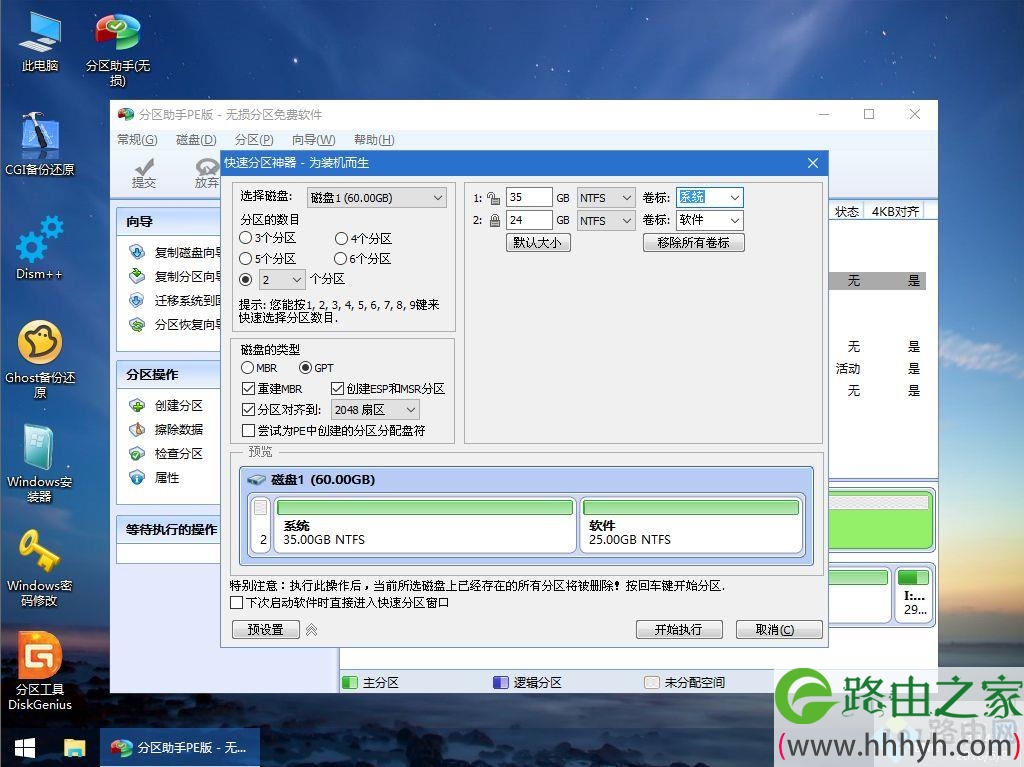The width and height of the screenshot is (1024, 767).
Task: Open the Ghost备份还原 desktop icon
Action: pos(40,359)
